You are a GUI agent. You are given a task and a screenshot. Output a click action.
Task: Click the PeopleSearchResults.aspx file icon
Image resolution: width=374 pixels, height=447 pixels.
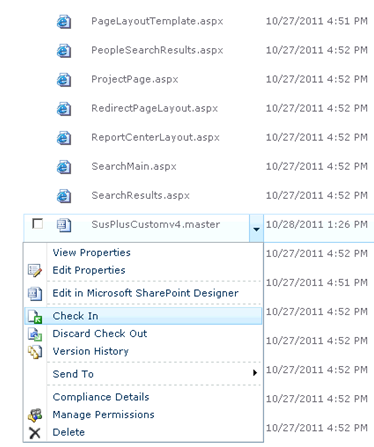pos(64,51)
